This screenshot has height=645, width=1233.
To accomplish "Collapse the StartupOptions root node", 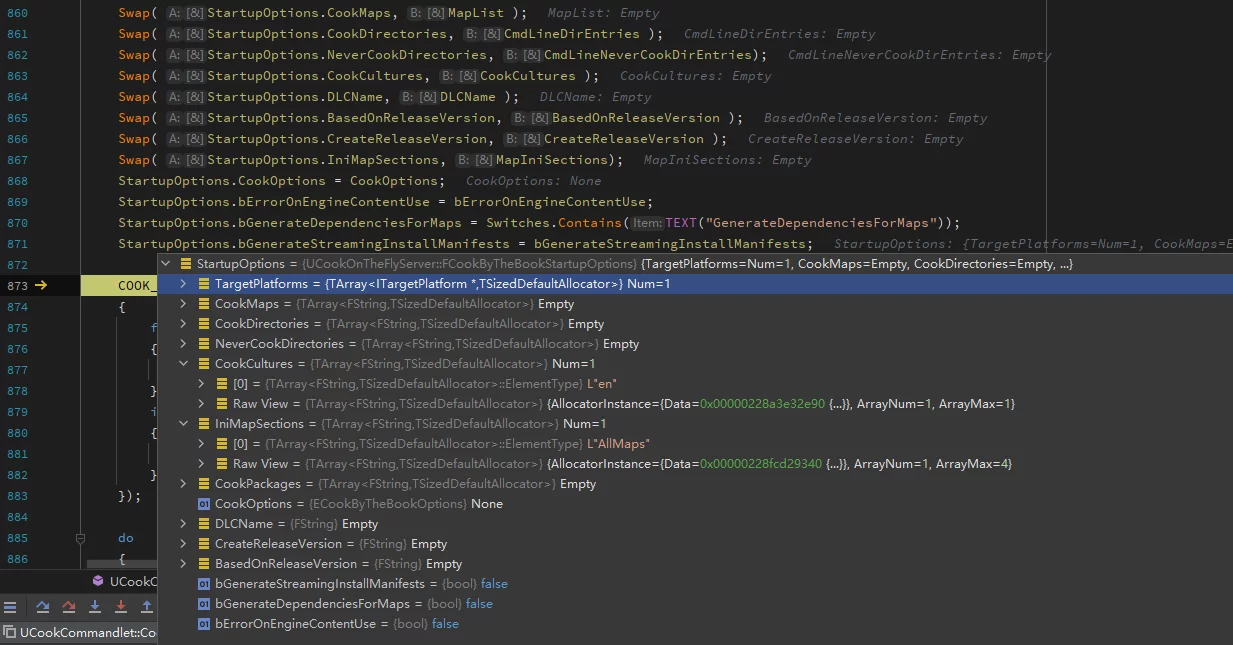I will point(166,264).
